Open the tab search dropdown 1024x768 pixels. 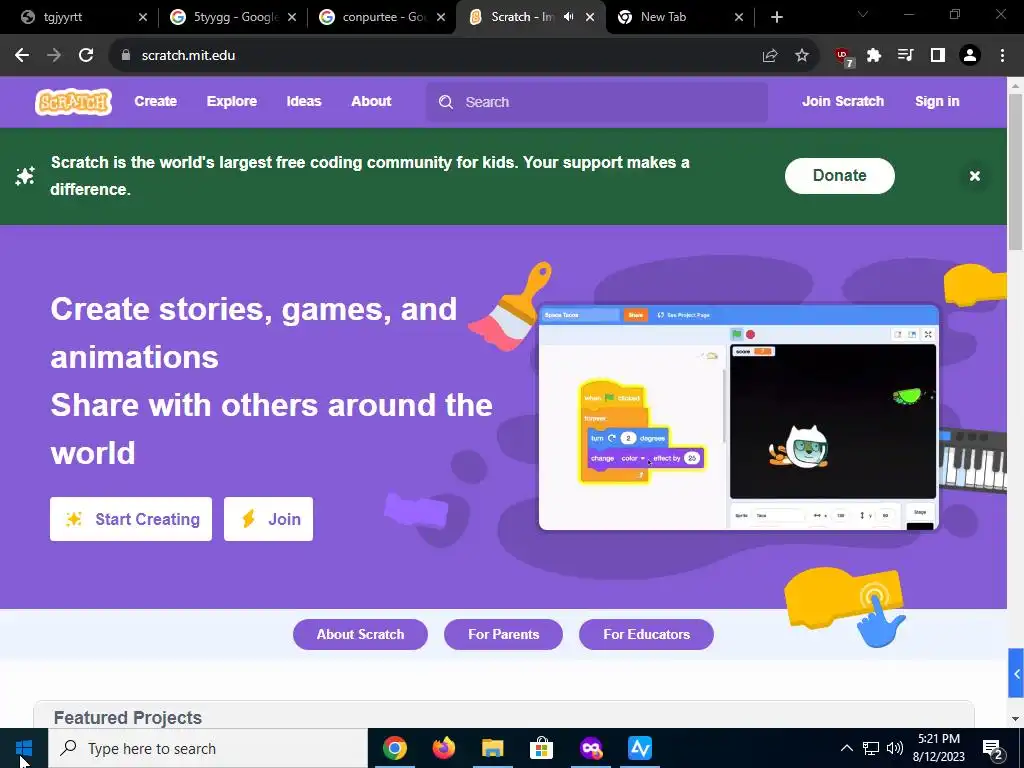pyautogui.click(x=863, y=14)
